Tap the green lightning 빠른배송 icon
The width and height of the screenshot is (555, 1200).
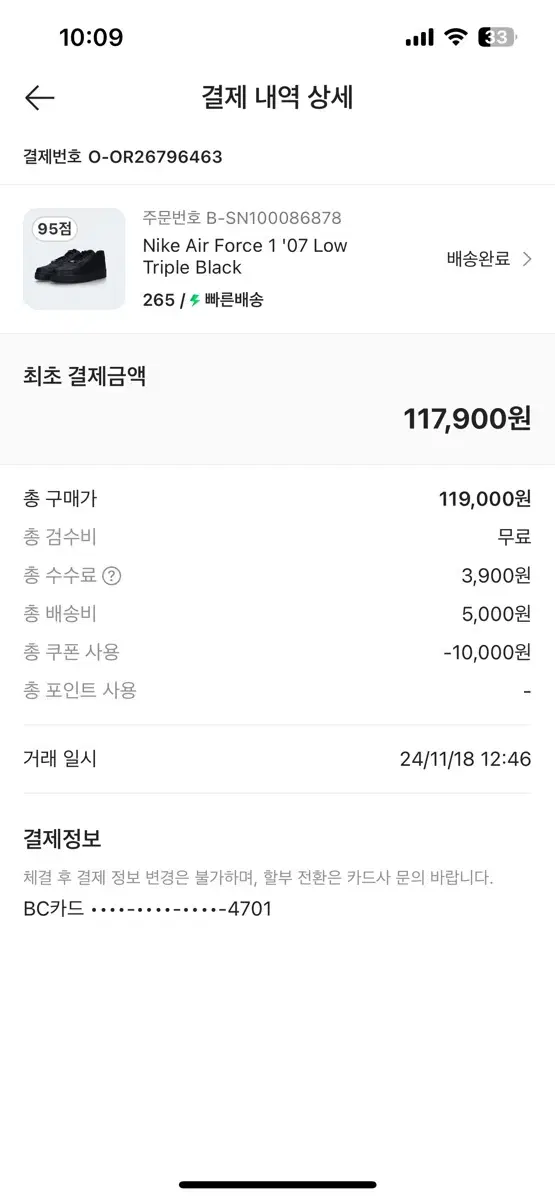pyautogui.click(x=195, y=300)
